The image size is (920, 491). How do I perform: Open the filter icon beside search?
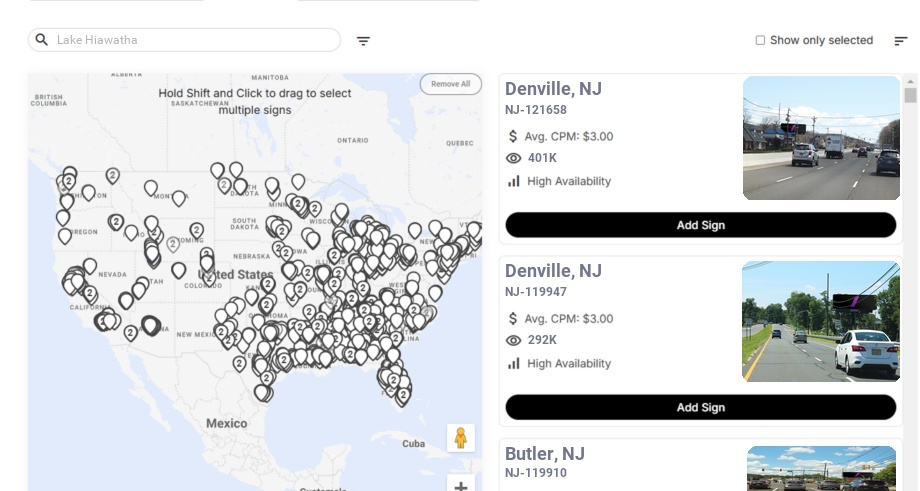click(x=363, y=41)
